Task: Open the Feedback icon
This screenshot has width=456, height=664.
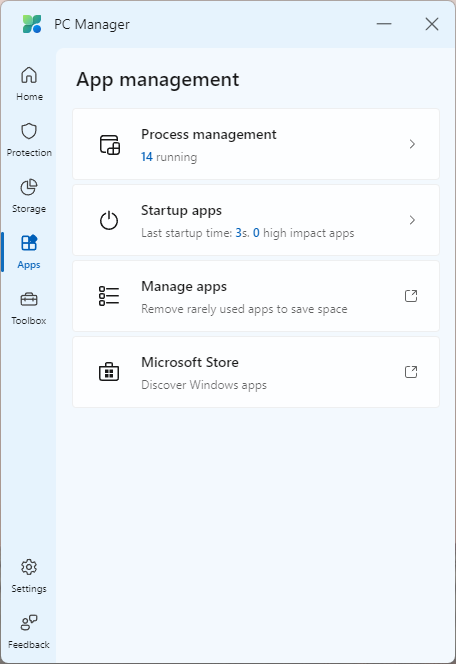Action: [x=29, y=622]
